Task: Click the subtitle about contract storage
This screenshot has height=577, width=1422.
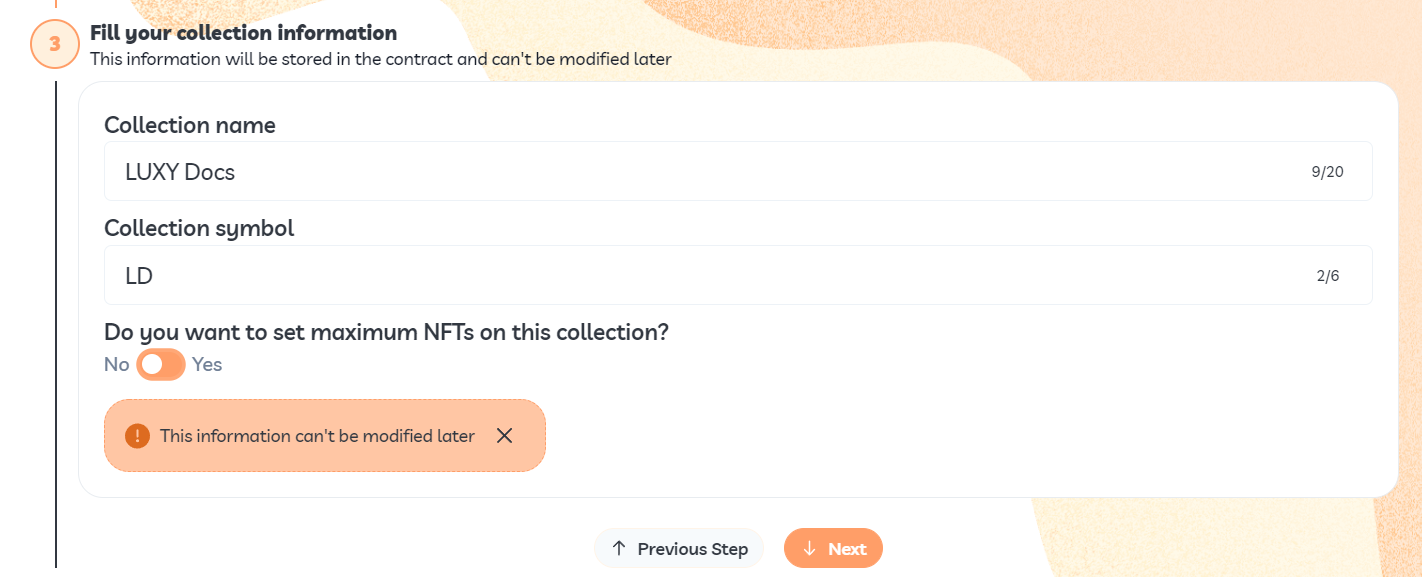Action: (381, 59)
